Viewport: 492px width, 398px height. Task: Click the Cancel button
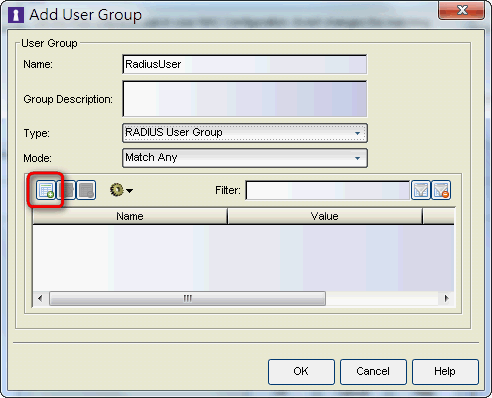point(373,372)
